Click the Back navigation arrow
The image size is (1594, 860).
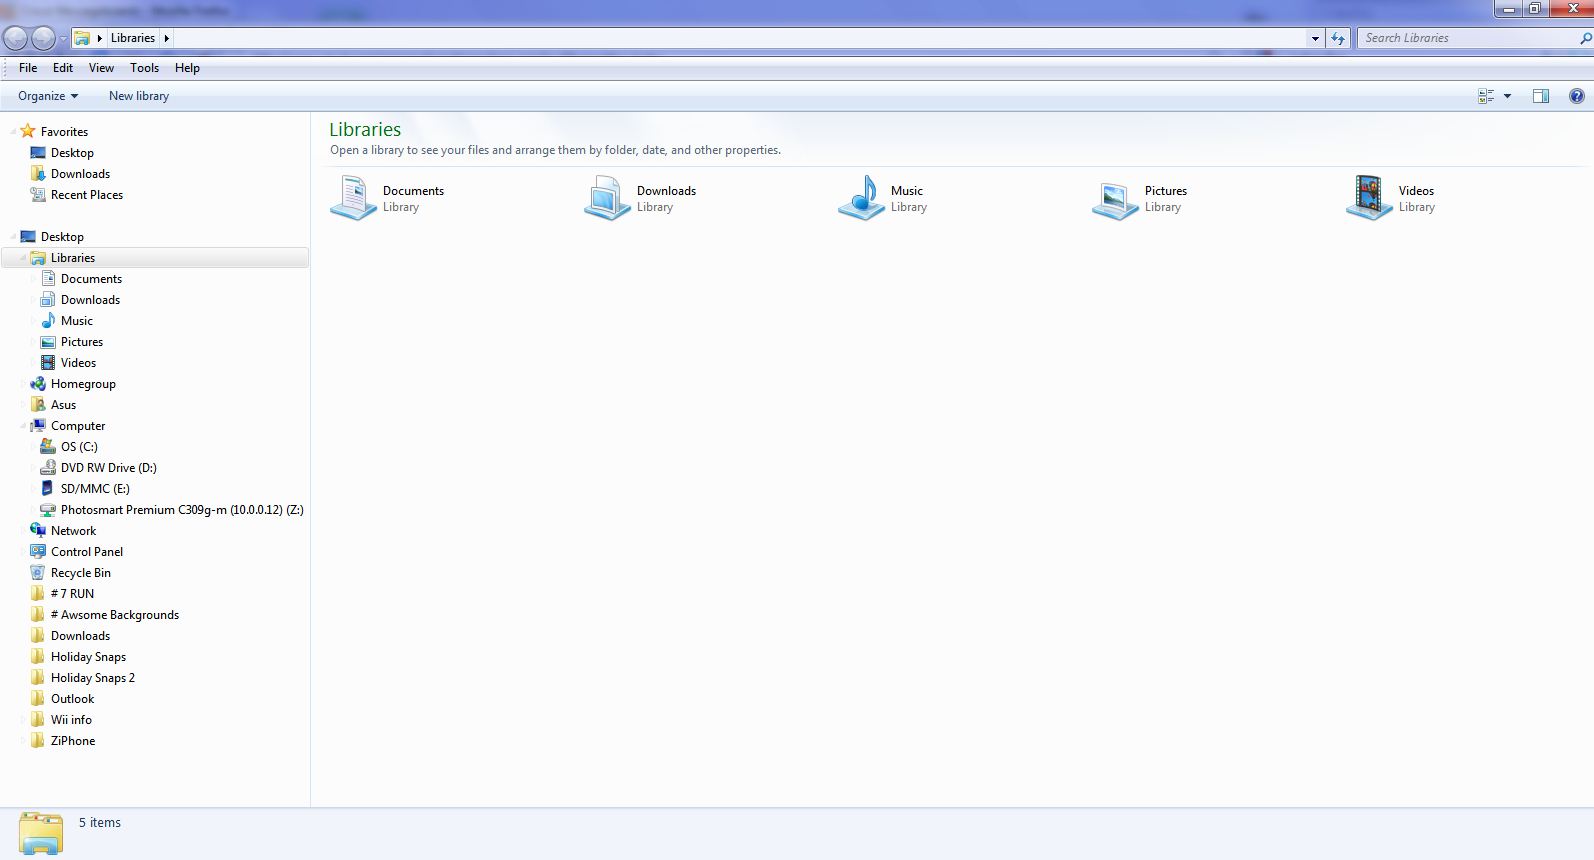15,38
